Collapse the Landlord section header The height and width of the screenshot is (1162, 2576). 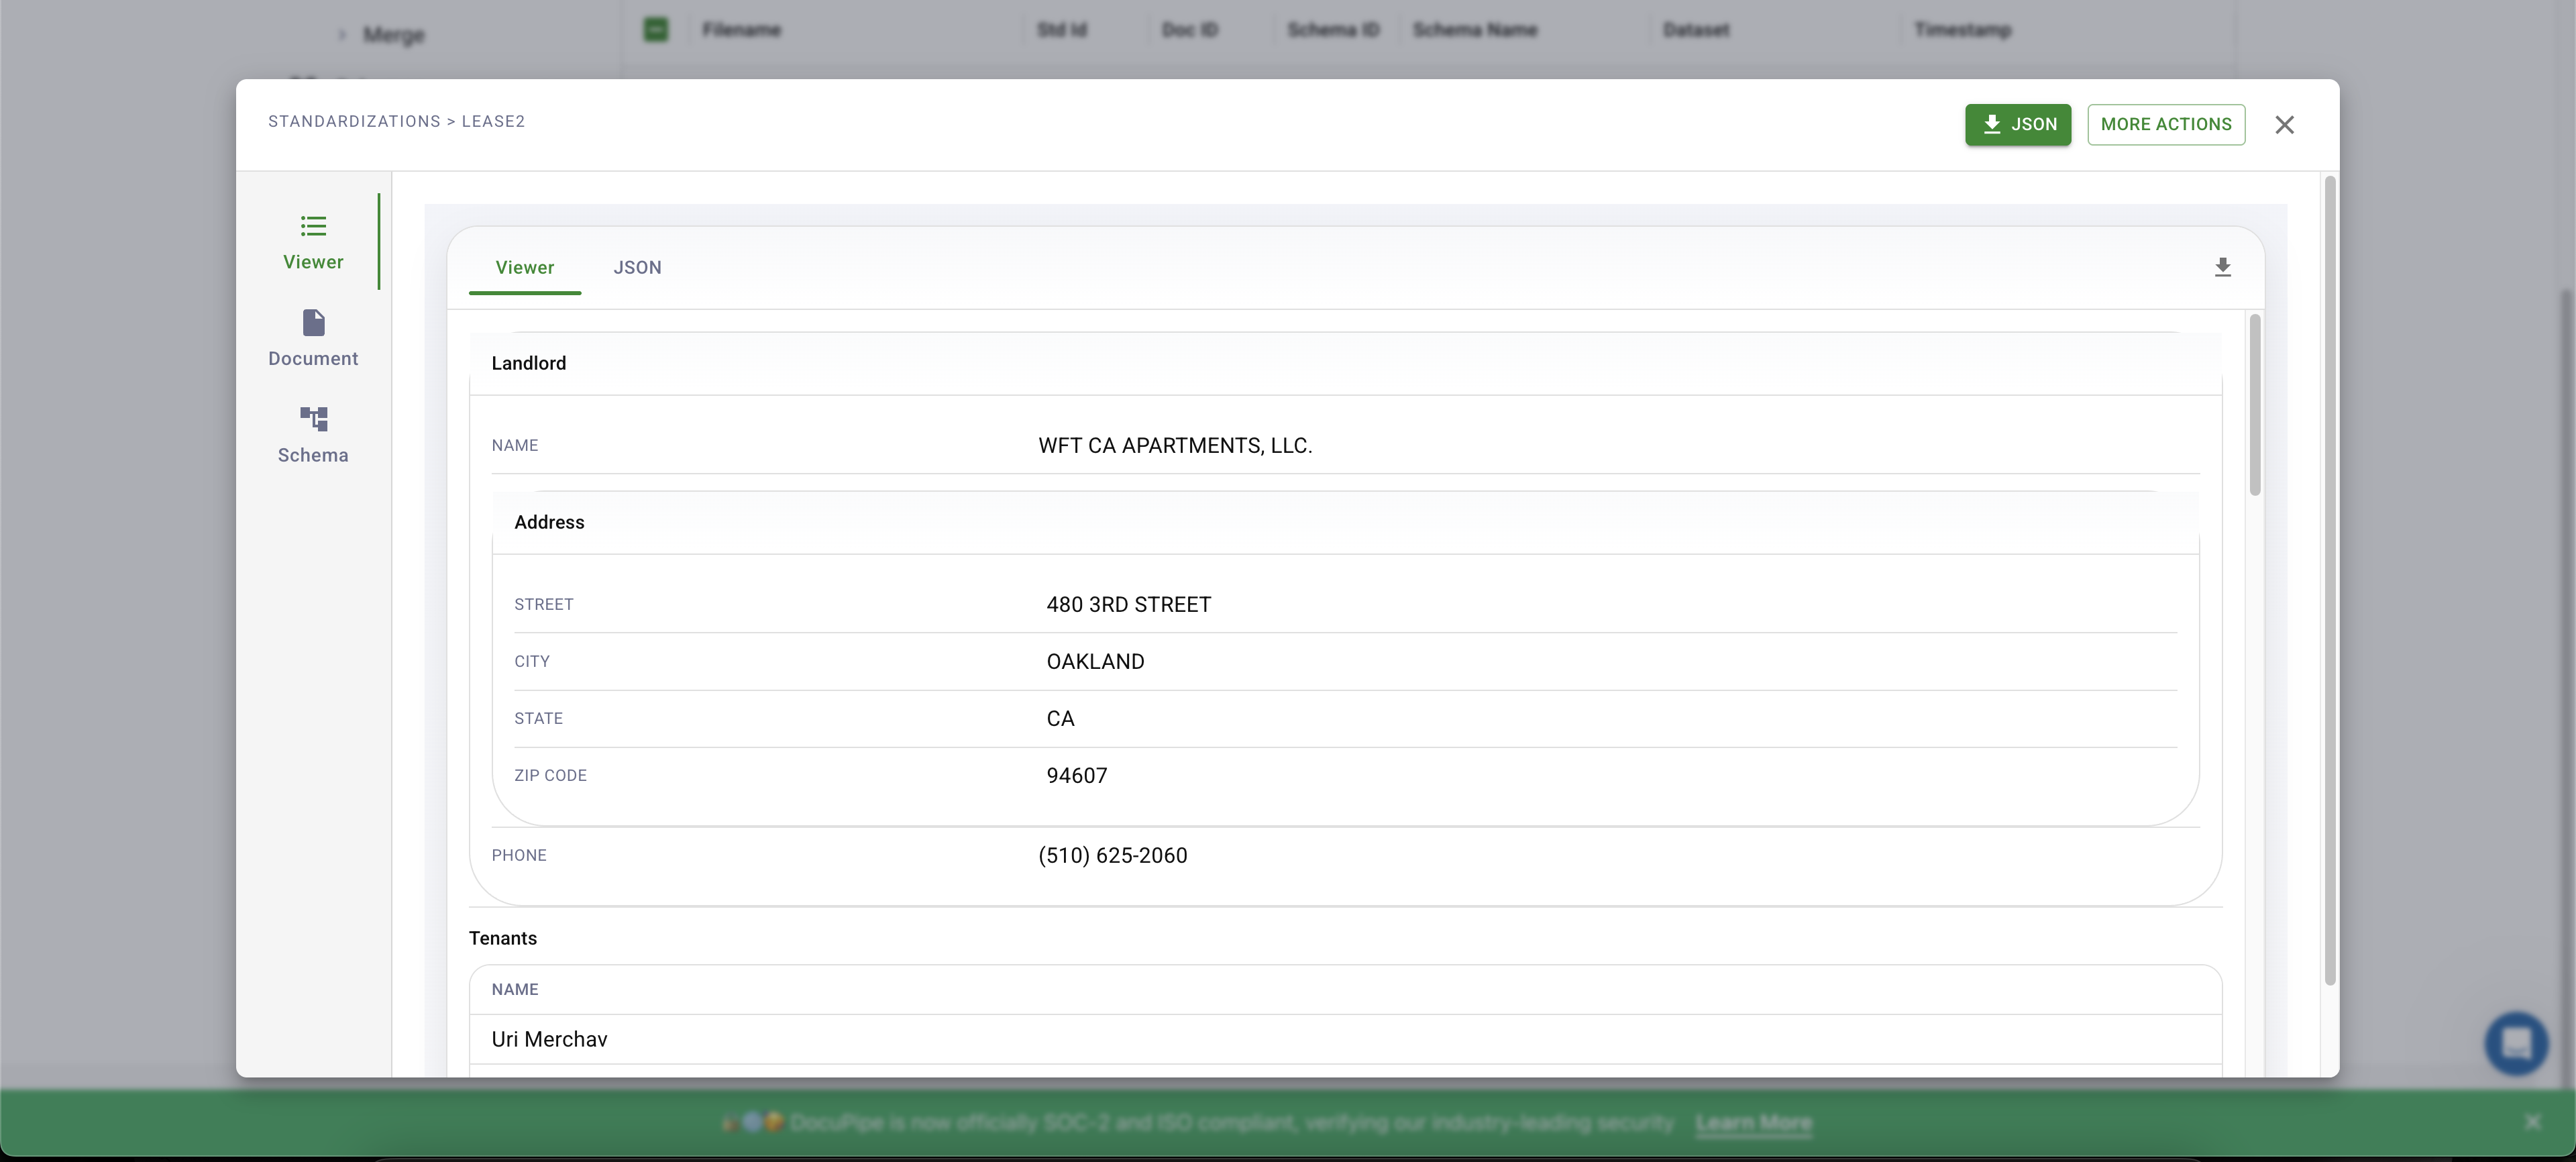pos(529,363)
